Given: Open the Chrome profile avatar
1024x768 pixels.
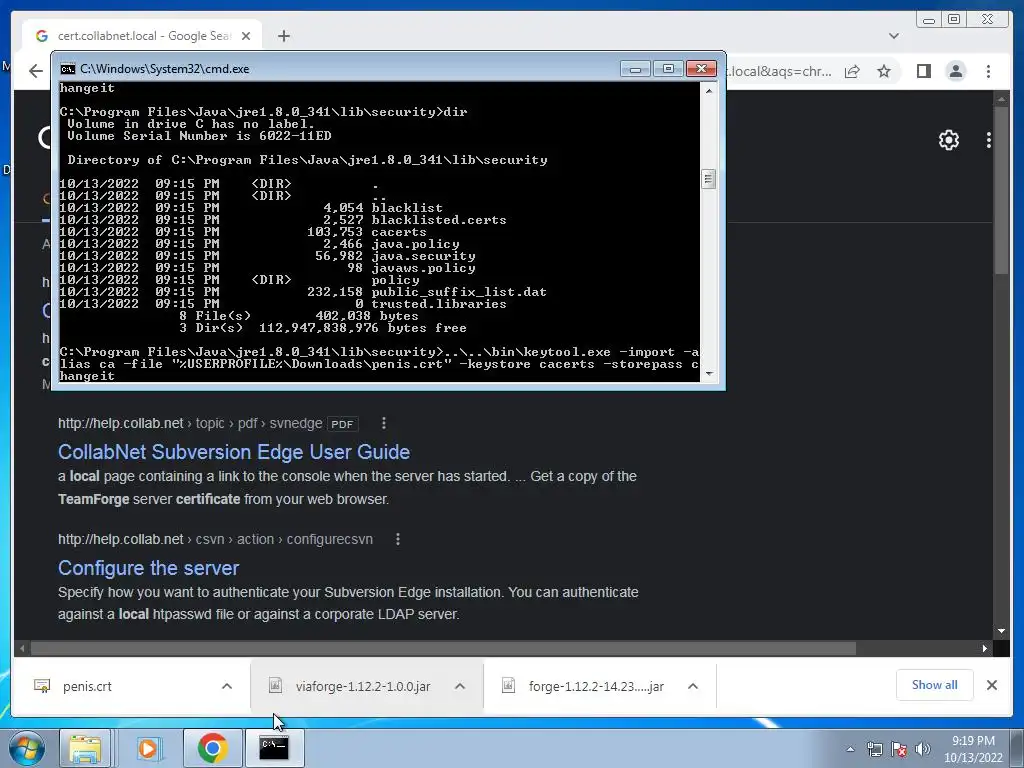Looking at the screenshot, I should pyautogui.click(x=955, y=71).
